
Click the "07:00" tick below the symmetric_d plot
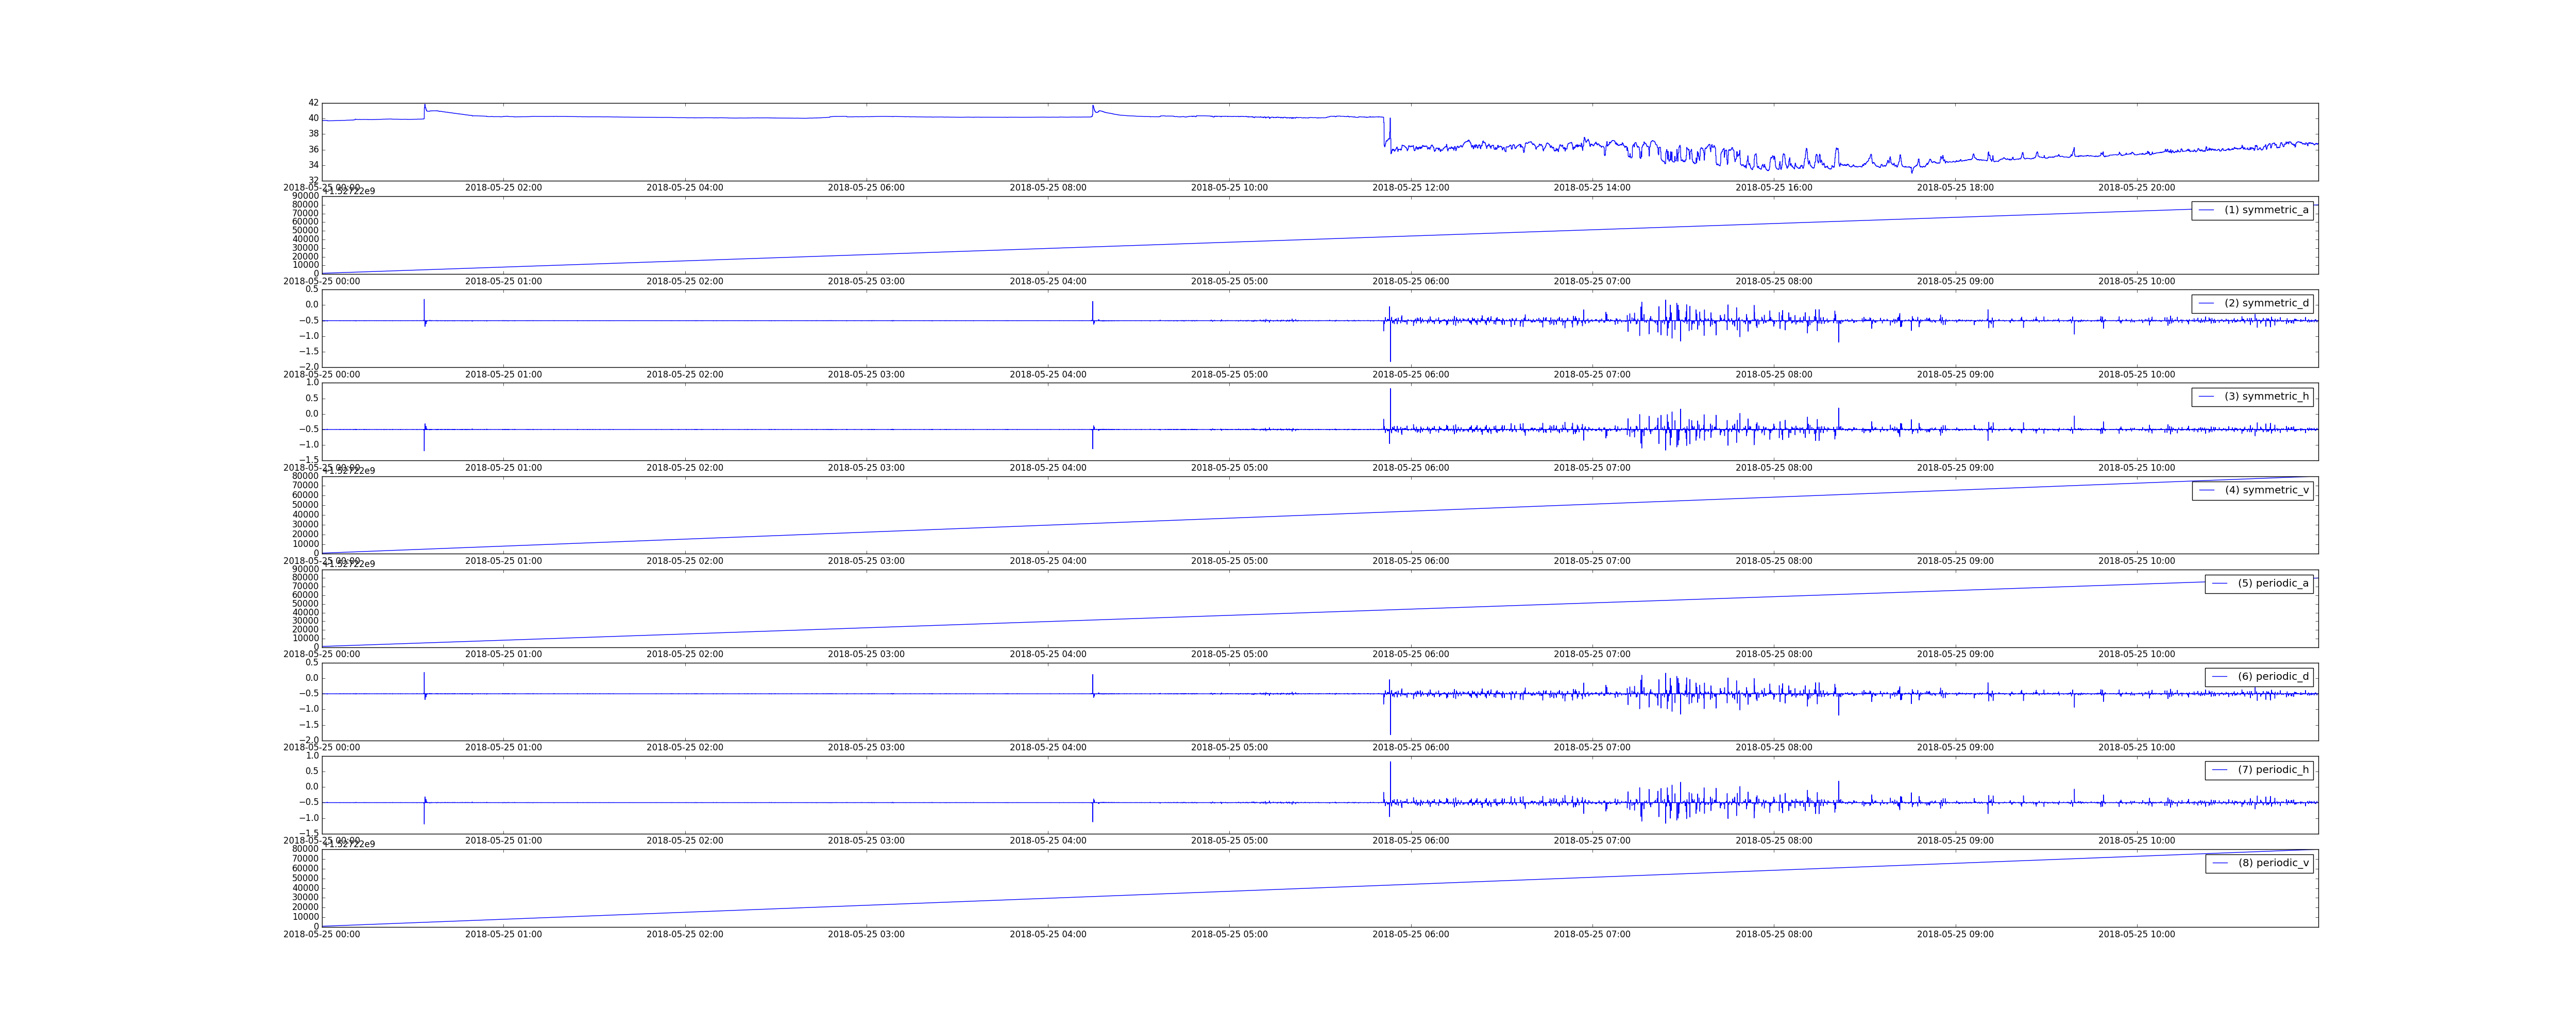1592,375
